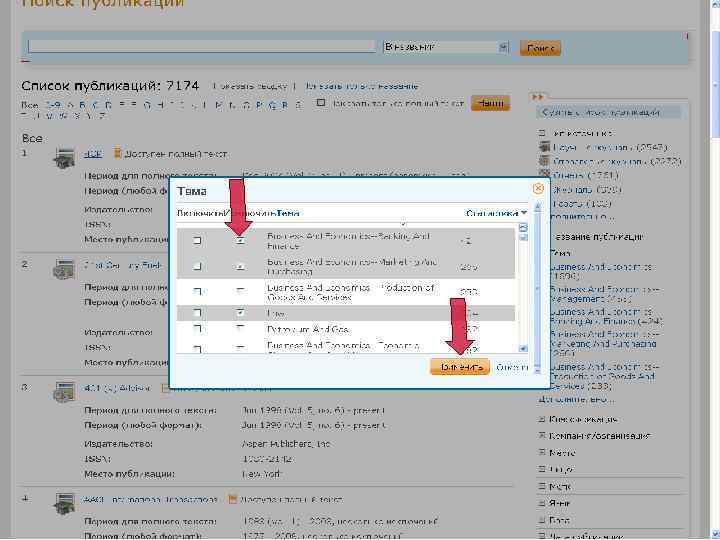Tick the exclude checkbox for Banking And Finance
The image size is (720, 540).
240,240
